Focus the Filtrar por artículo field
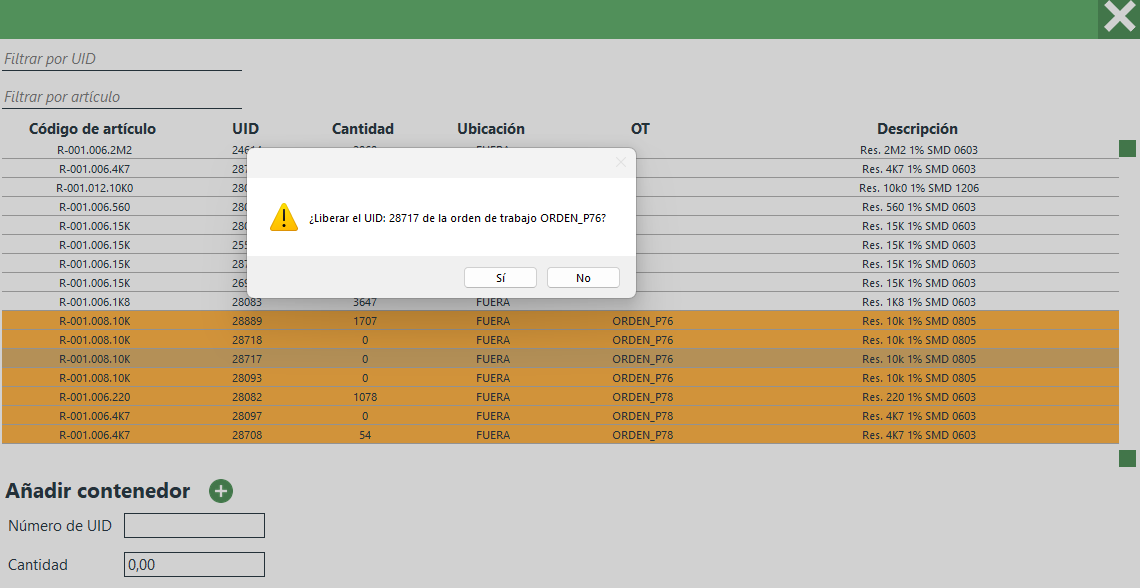The width and height of the screenshot is (1140, 588). pyautogui.click(x=121, y=97)
